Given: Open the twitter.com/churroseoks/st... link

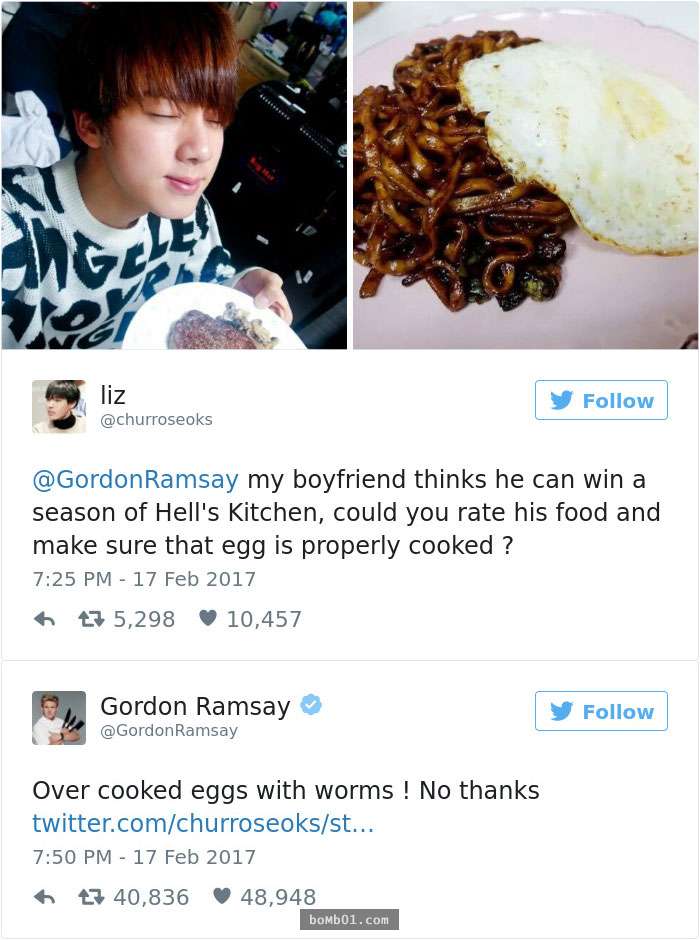Looking at the screenshot, I should pyautogui.click(x=203, y=823).
